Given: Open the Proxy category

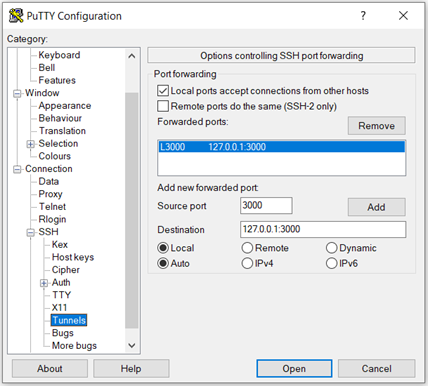Looking at the screenshot, I should (x=50, y=194).
